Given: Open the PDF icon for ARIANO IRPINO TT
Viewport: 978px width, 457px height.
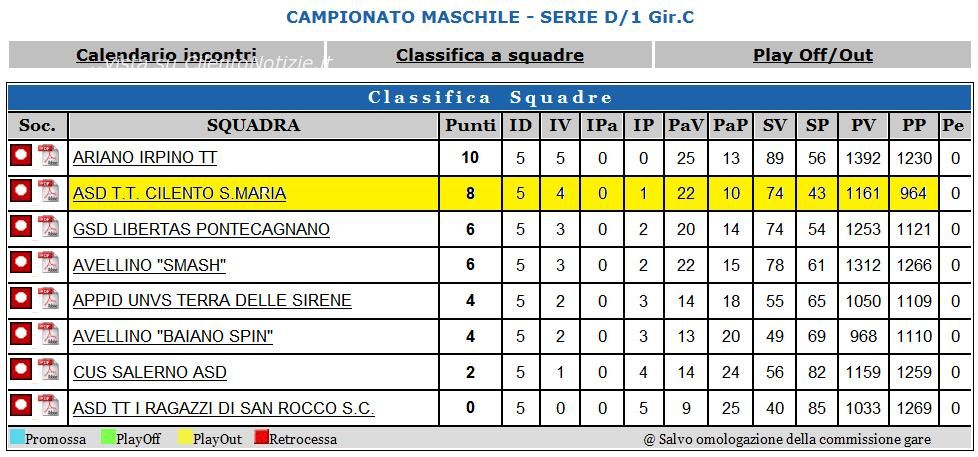Looking at the screenshot, I should point(49,156).
